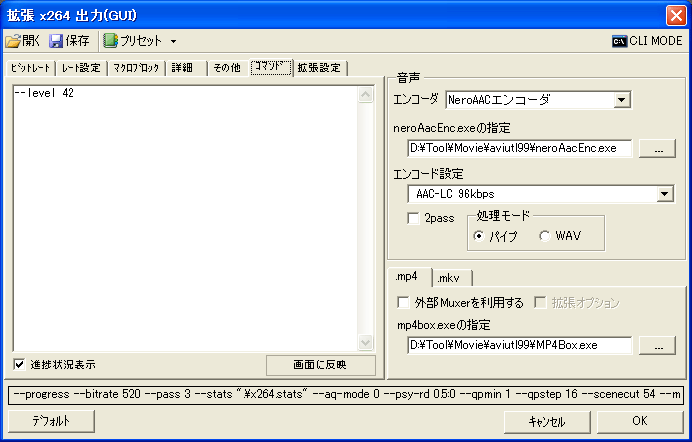
Task: Toggle the 拡張オプション checkbox
Action: pos(540,303)
